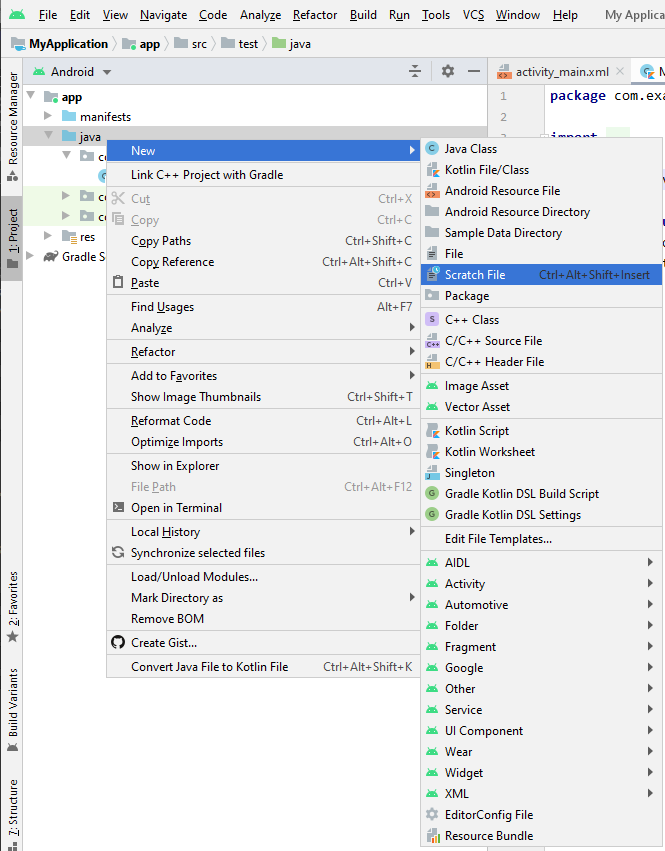Click the EditorConfig File gear icon
This screenshot has width=665, height=851.
(x=432, y=815)
